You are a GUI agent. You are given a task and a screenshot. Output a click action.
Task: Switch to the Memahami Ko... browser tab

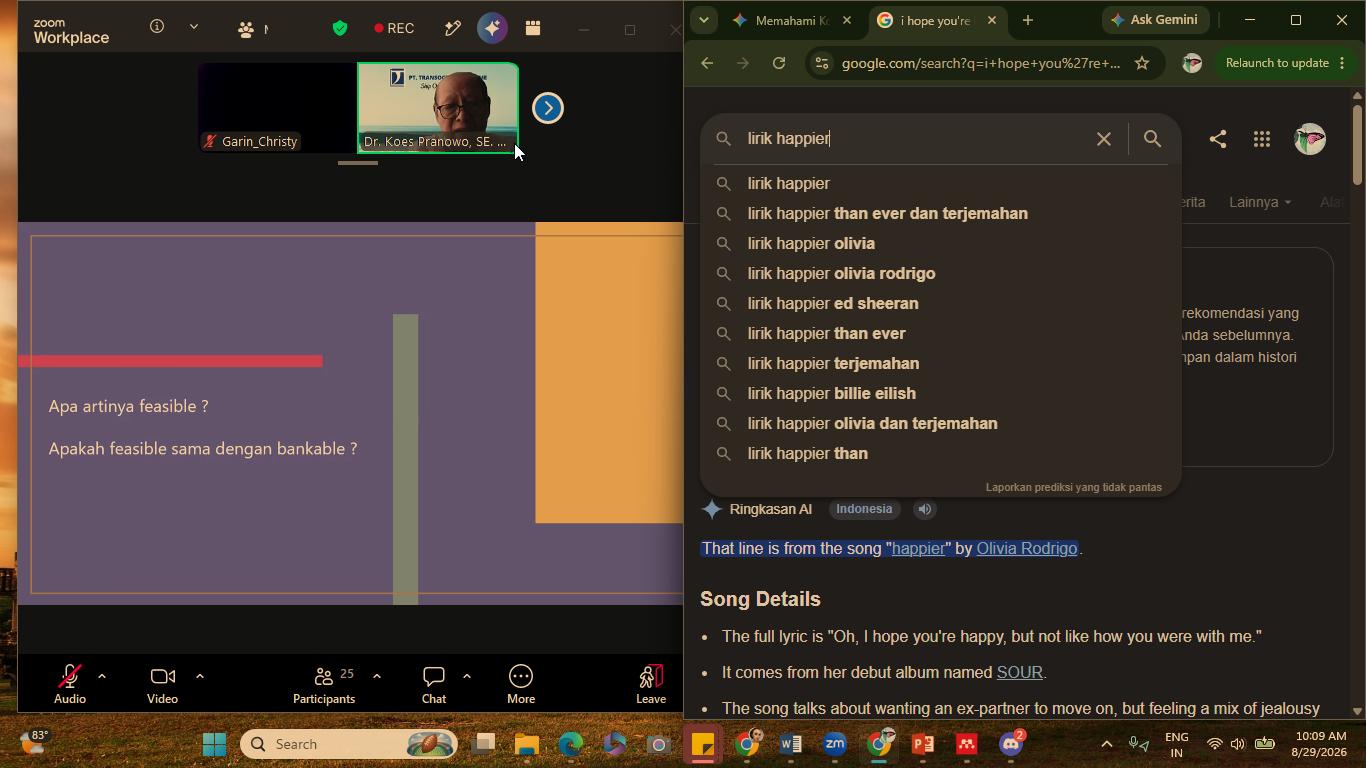790,20
